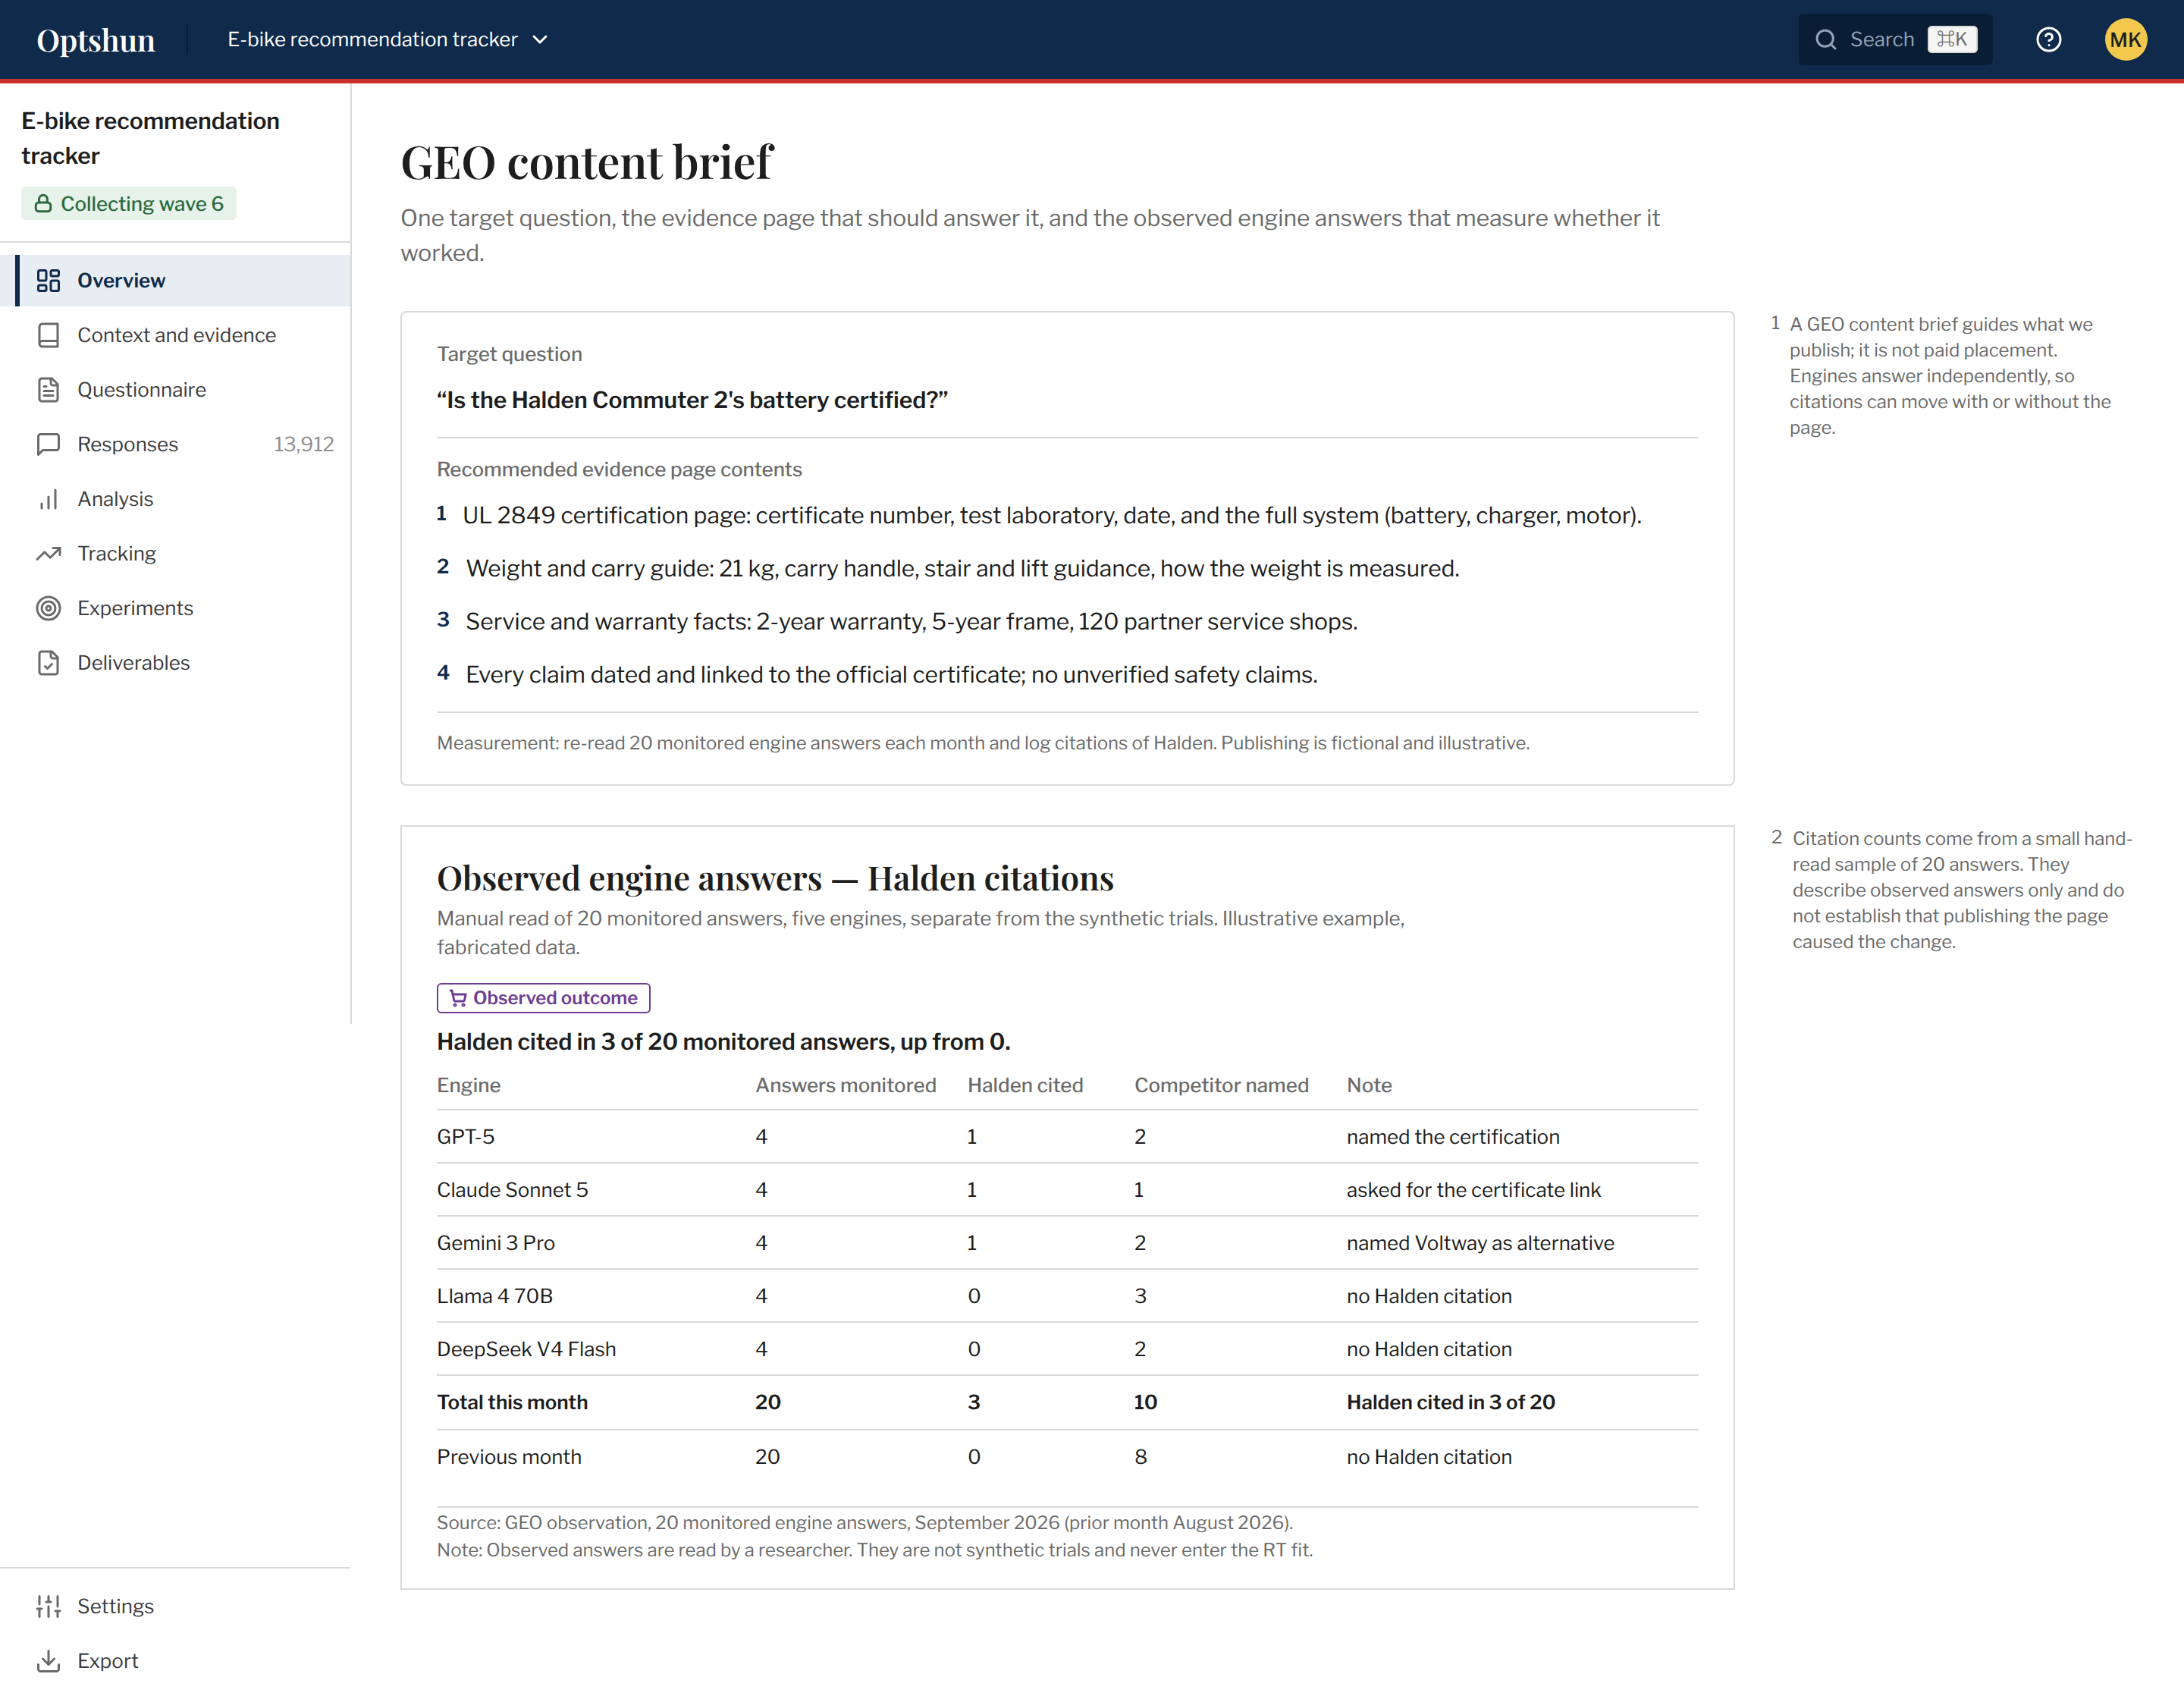Click the Collecting wave 6 status badge

click(x=129, y=204)
